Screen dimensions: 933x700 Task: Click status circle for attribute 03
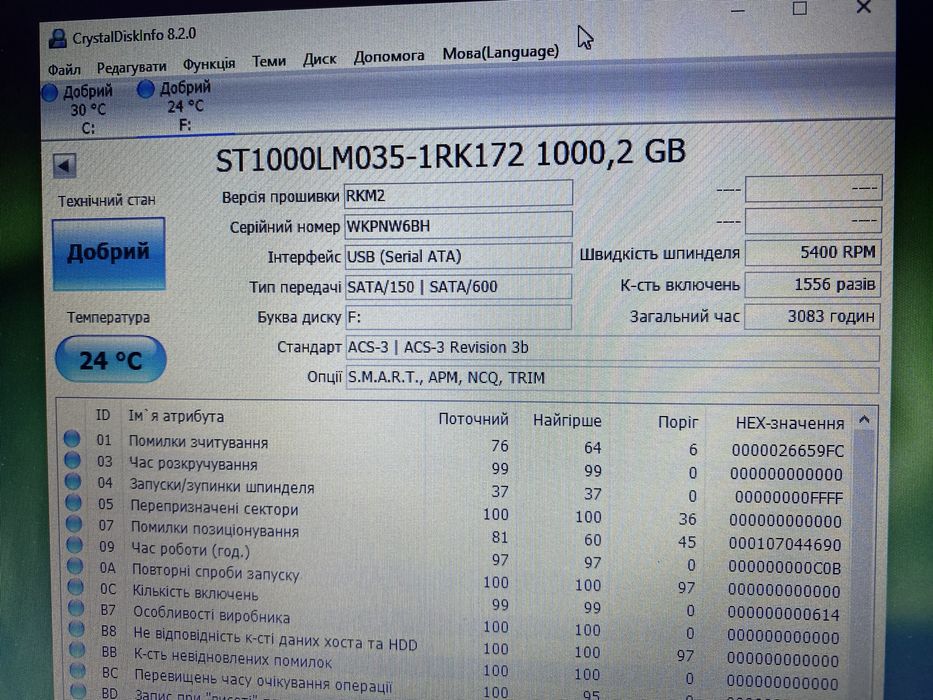73,460
